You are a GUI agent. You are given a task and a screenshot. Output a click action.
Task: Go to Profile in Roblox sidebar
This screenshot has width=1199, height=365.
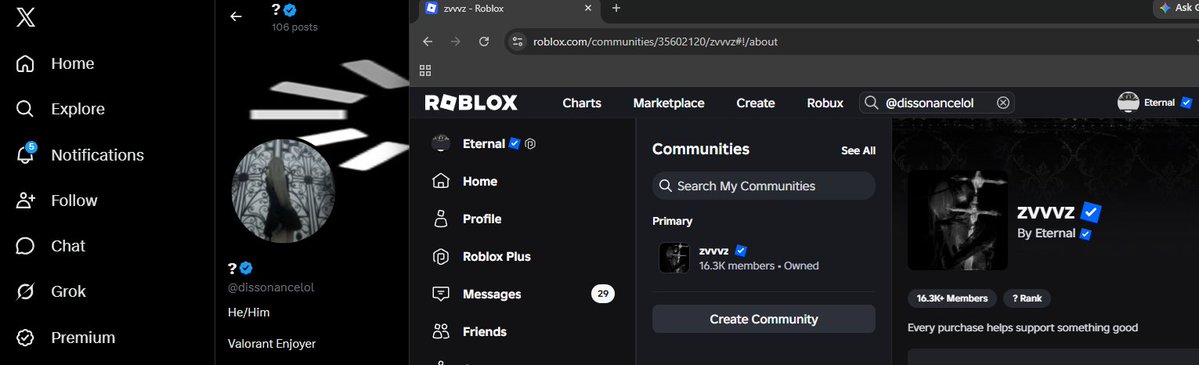[466, 219]
